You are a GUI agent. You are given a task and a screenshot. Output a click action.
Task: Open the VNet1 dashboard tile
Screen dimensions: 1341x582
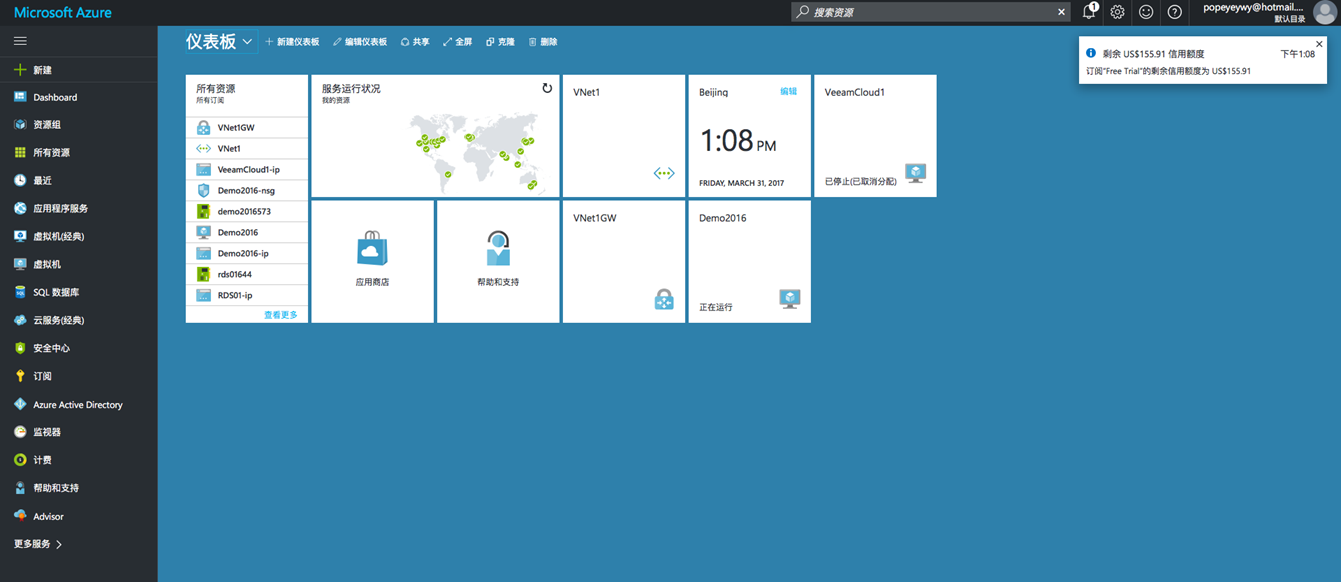point(624,136)
